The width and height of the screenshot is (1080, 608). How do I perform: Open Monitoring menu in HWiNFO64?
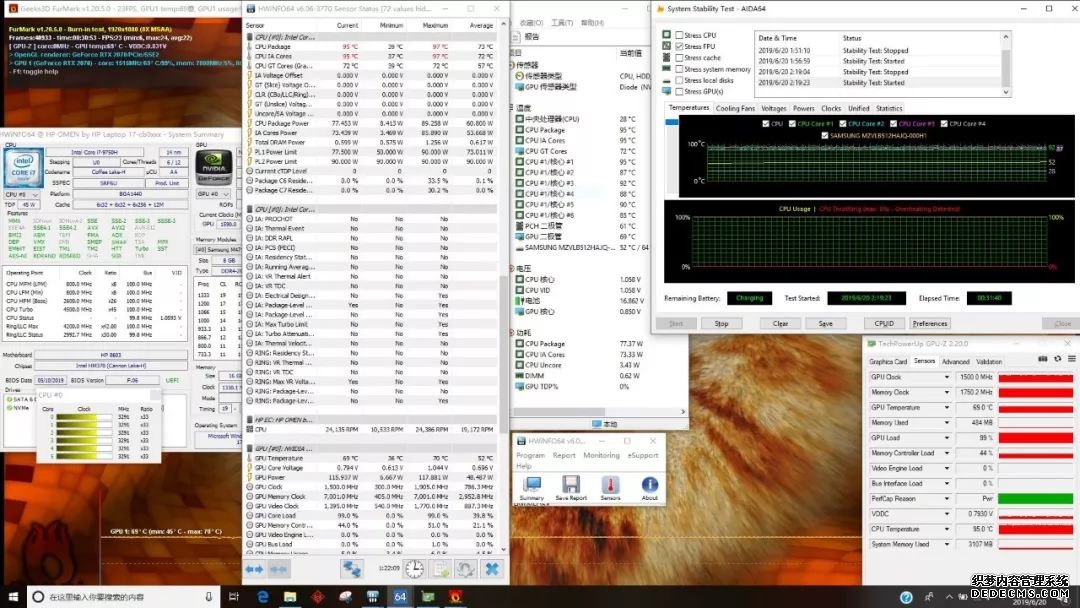pyautogui.click(x=601, y=456)
